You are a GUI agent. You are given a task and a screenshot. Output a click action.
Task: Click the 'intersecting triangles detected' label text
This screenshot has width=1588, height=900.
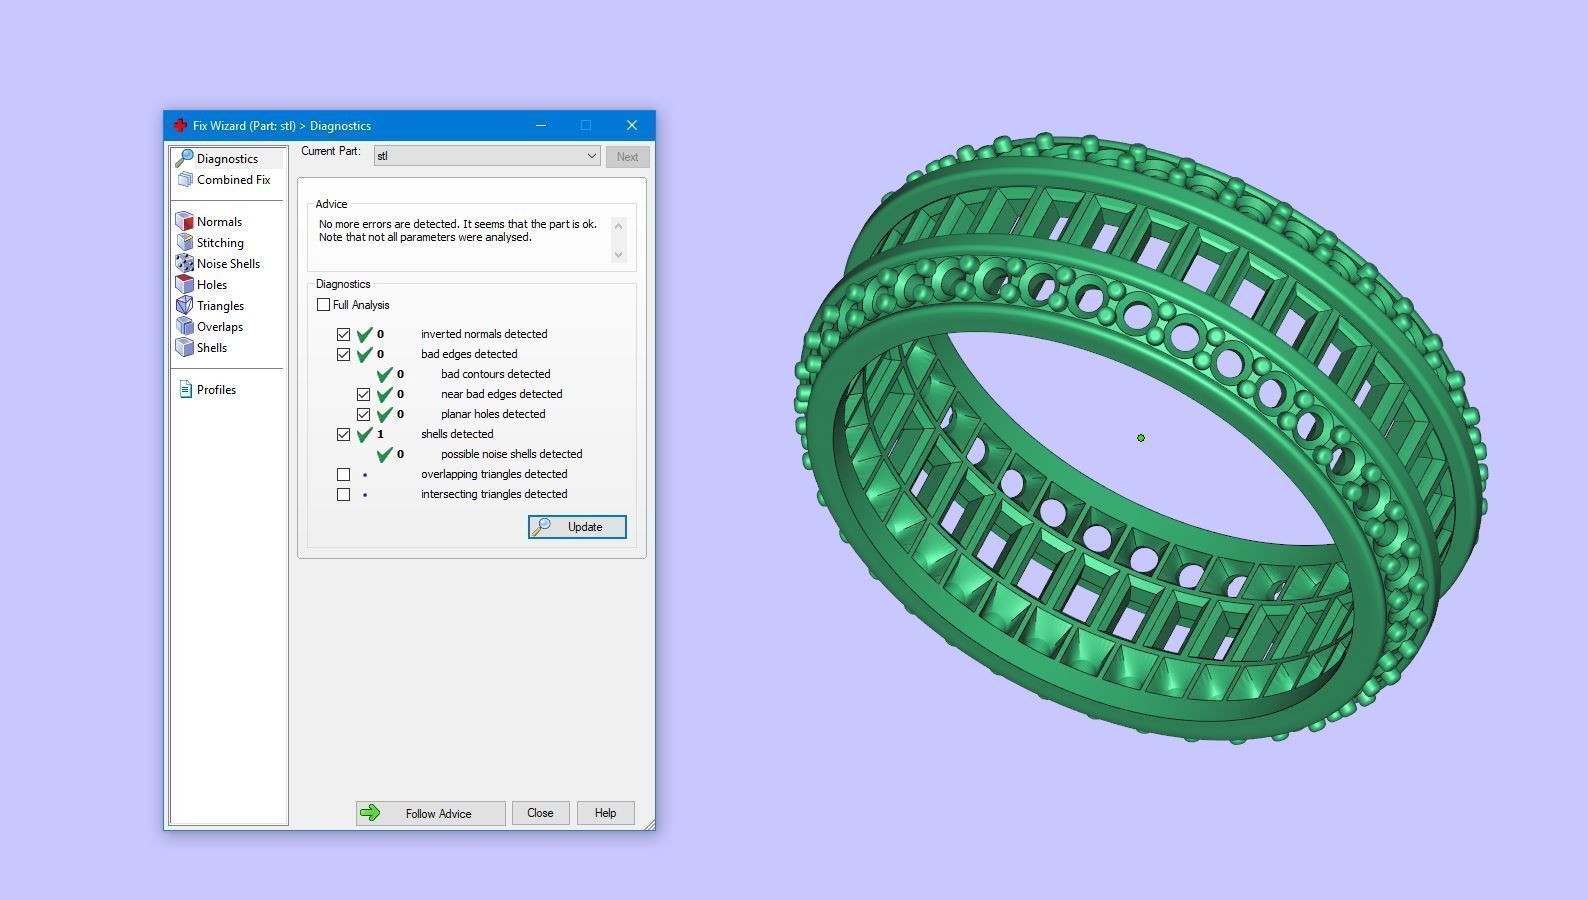[494, 494]
